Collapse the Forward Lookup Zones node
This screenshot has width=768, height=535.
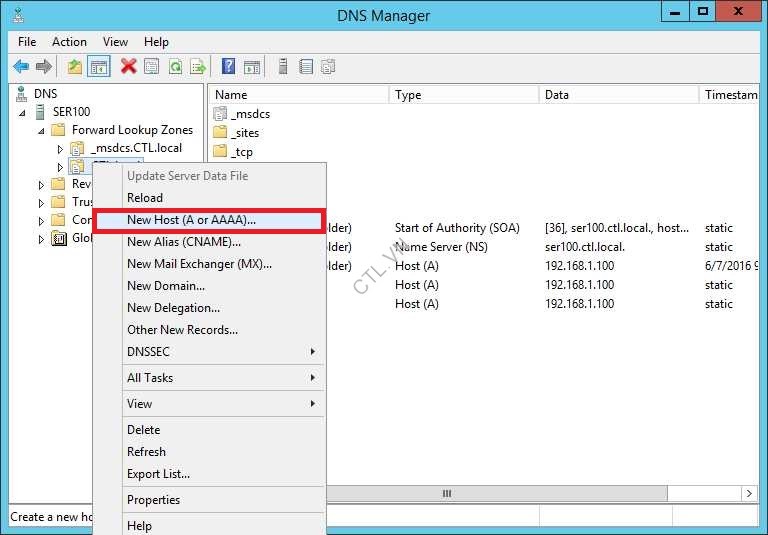41,131
